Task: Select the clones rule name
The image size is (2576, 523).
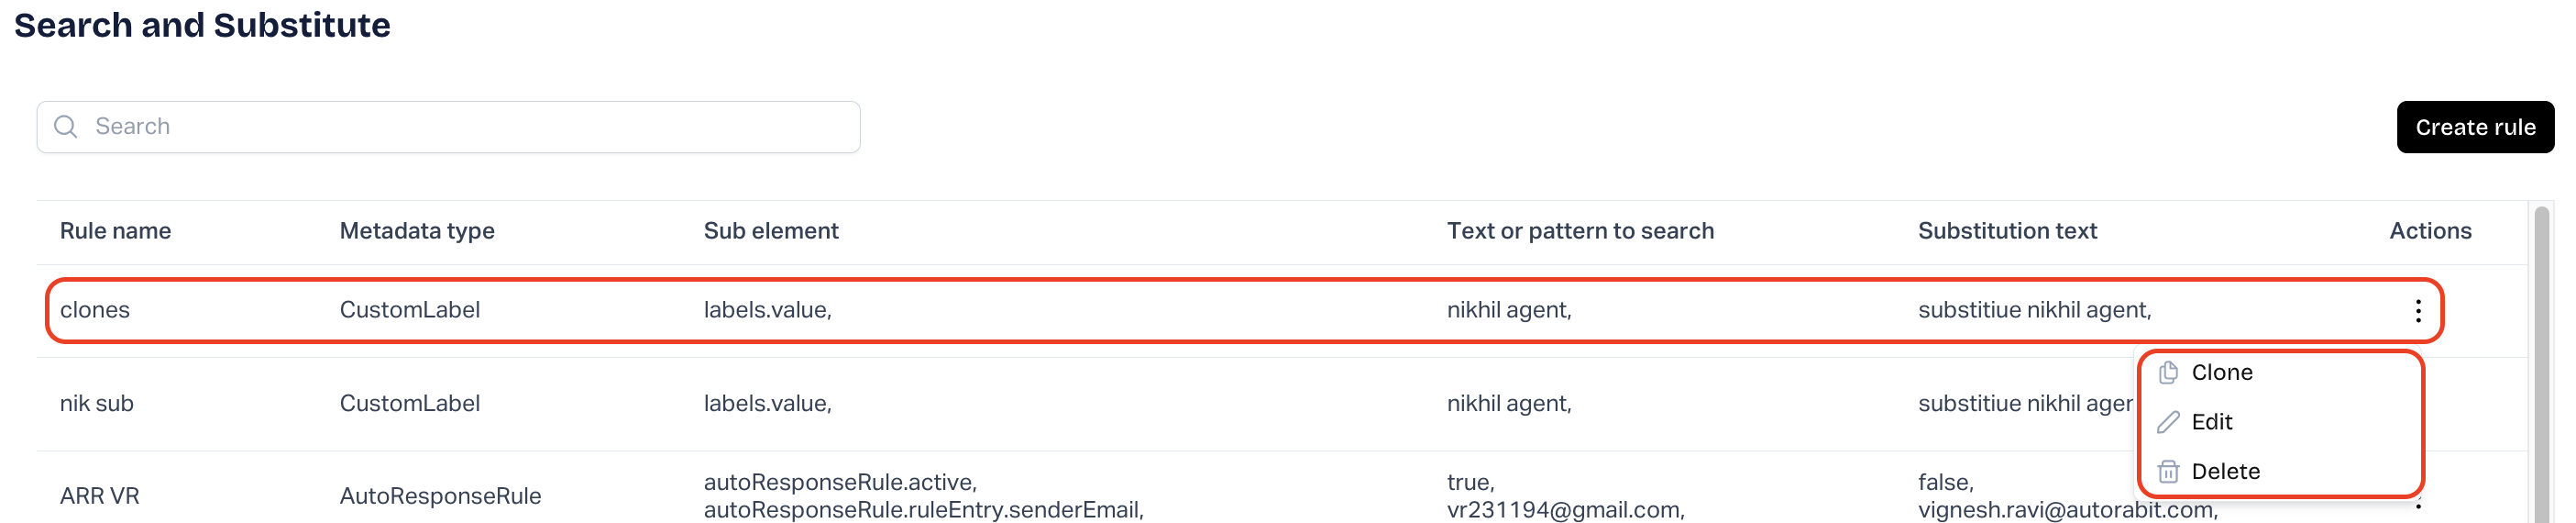Action: (95, 310)
